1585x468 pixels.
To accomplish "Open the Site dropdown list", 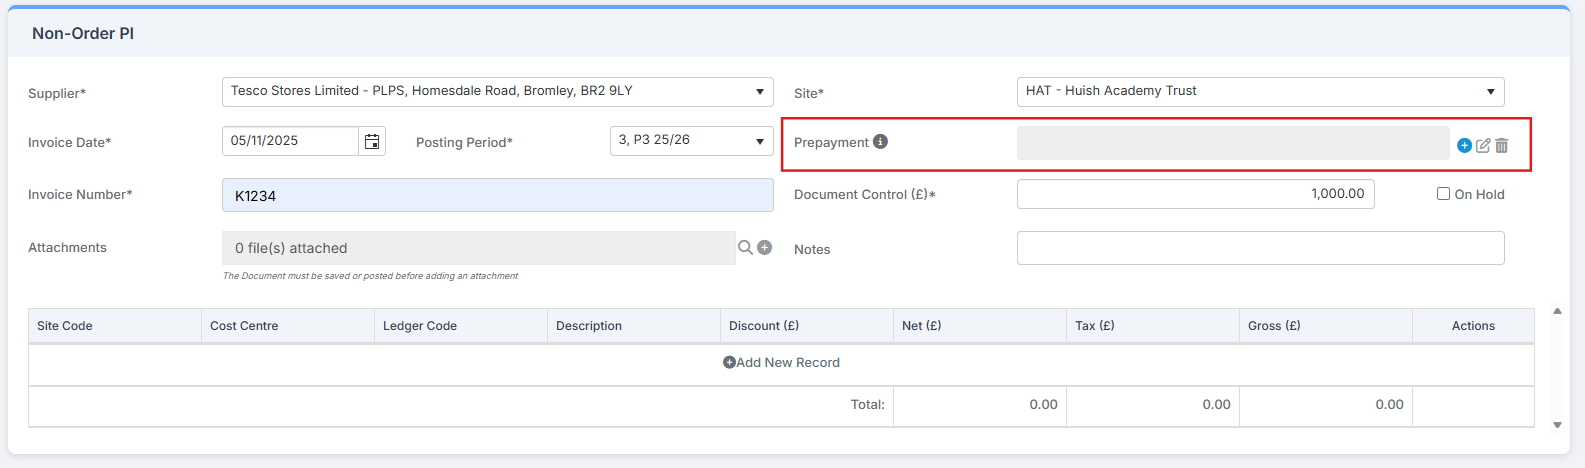I will coord(1490,92).
